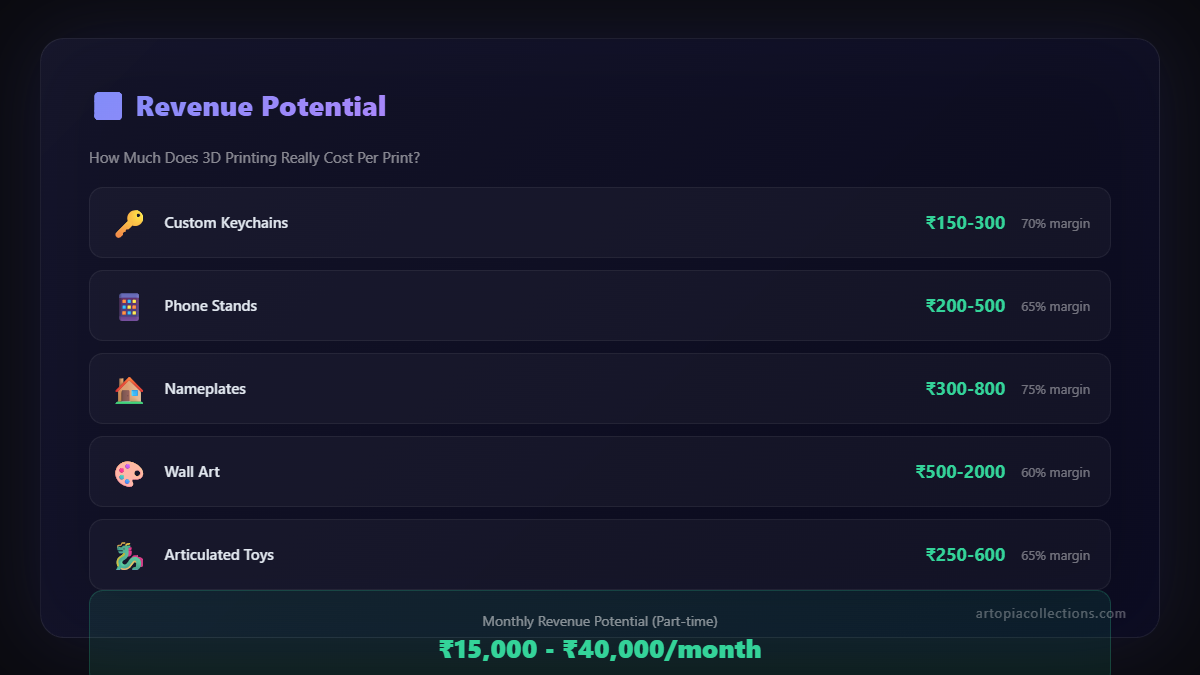This screenshot has width=1200, height=675.
Task: Click the key icon beside Custom Keychains
Action: tap(129, 223)
